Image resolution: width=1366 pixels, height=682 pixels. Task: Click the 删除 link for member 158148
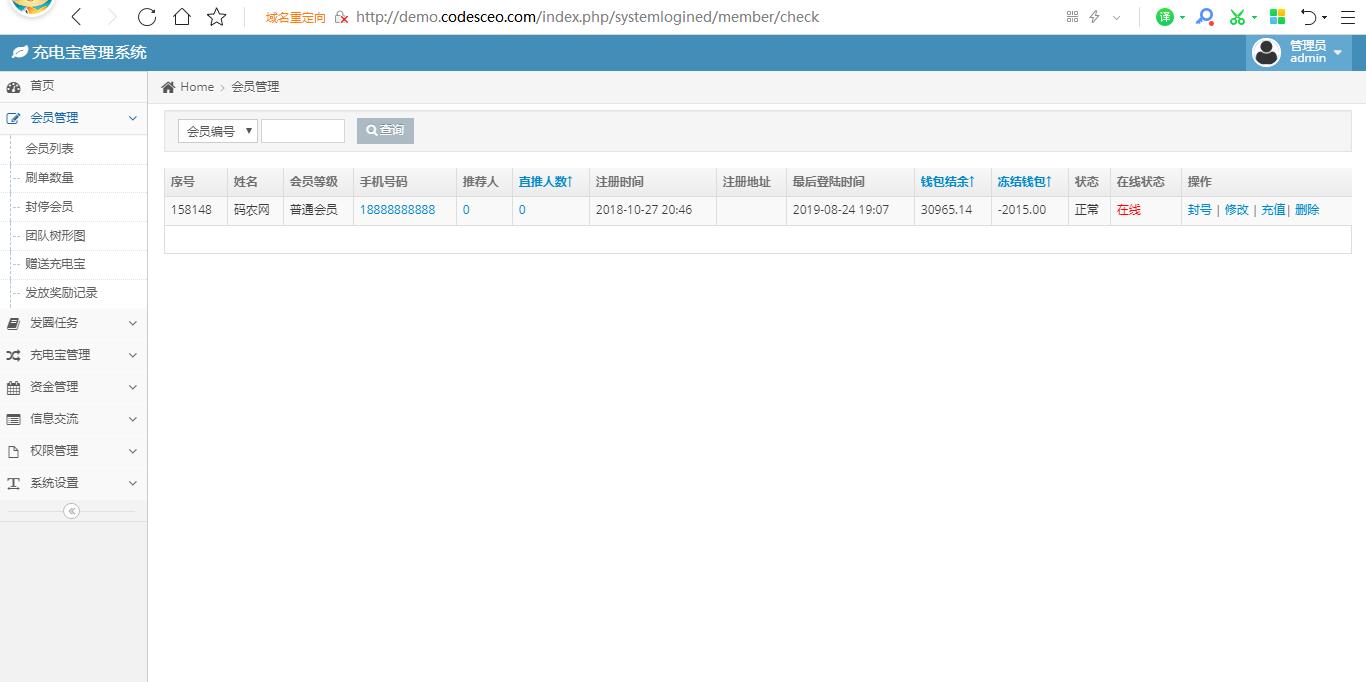coord(1307,210)
